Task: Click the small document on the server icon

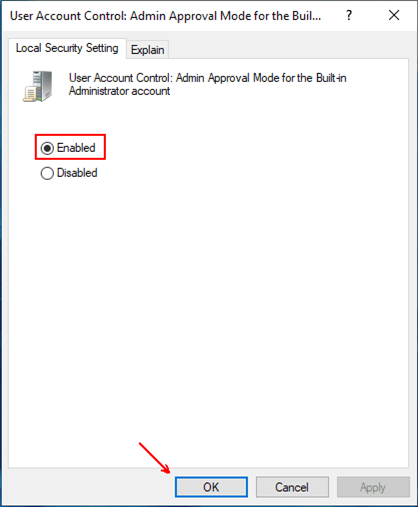Action: click(x=30, y=94)
